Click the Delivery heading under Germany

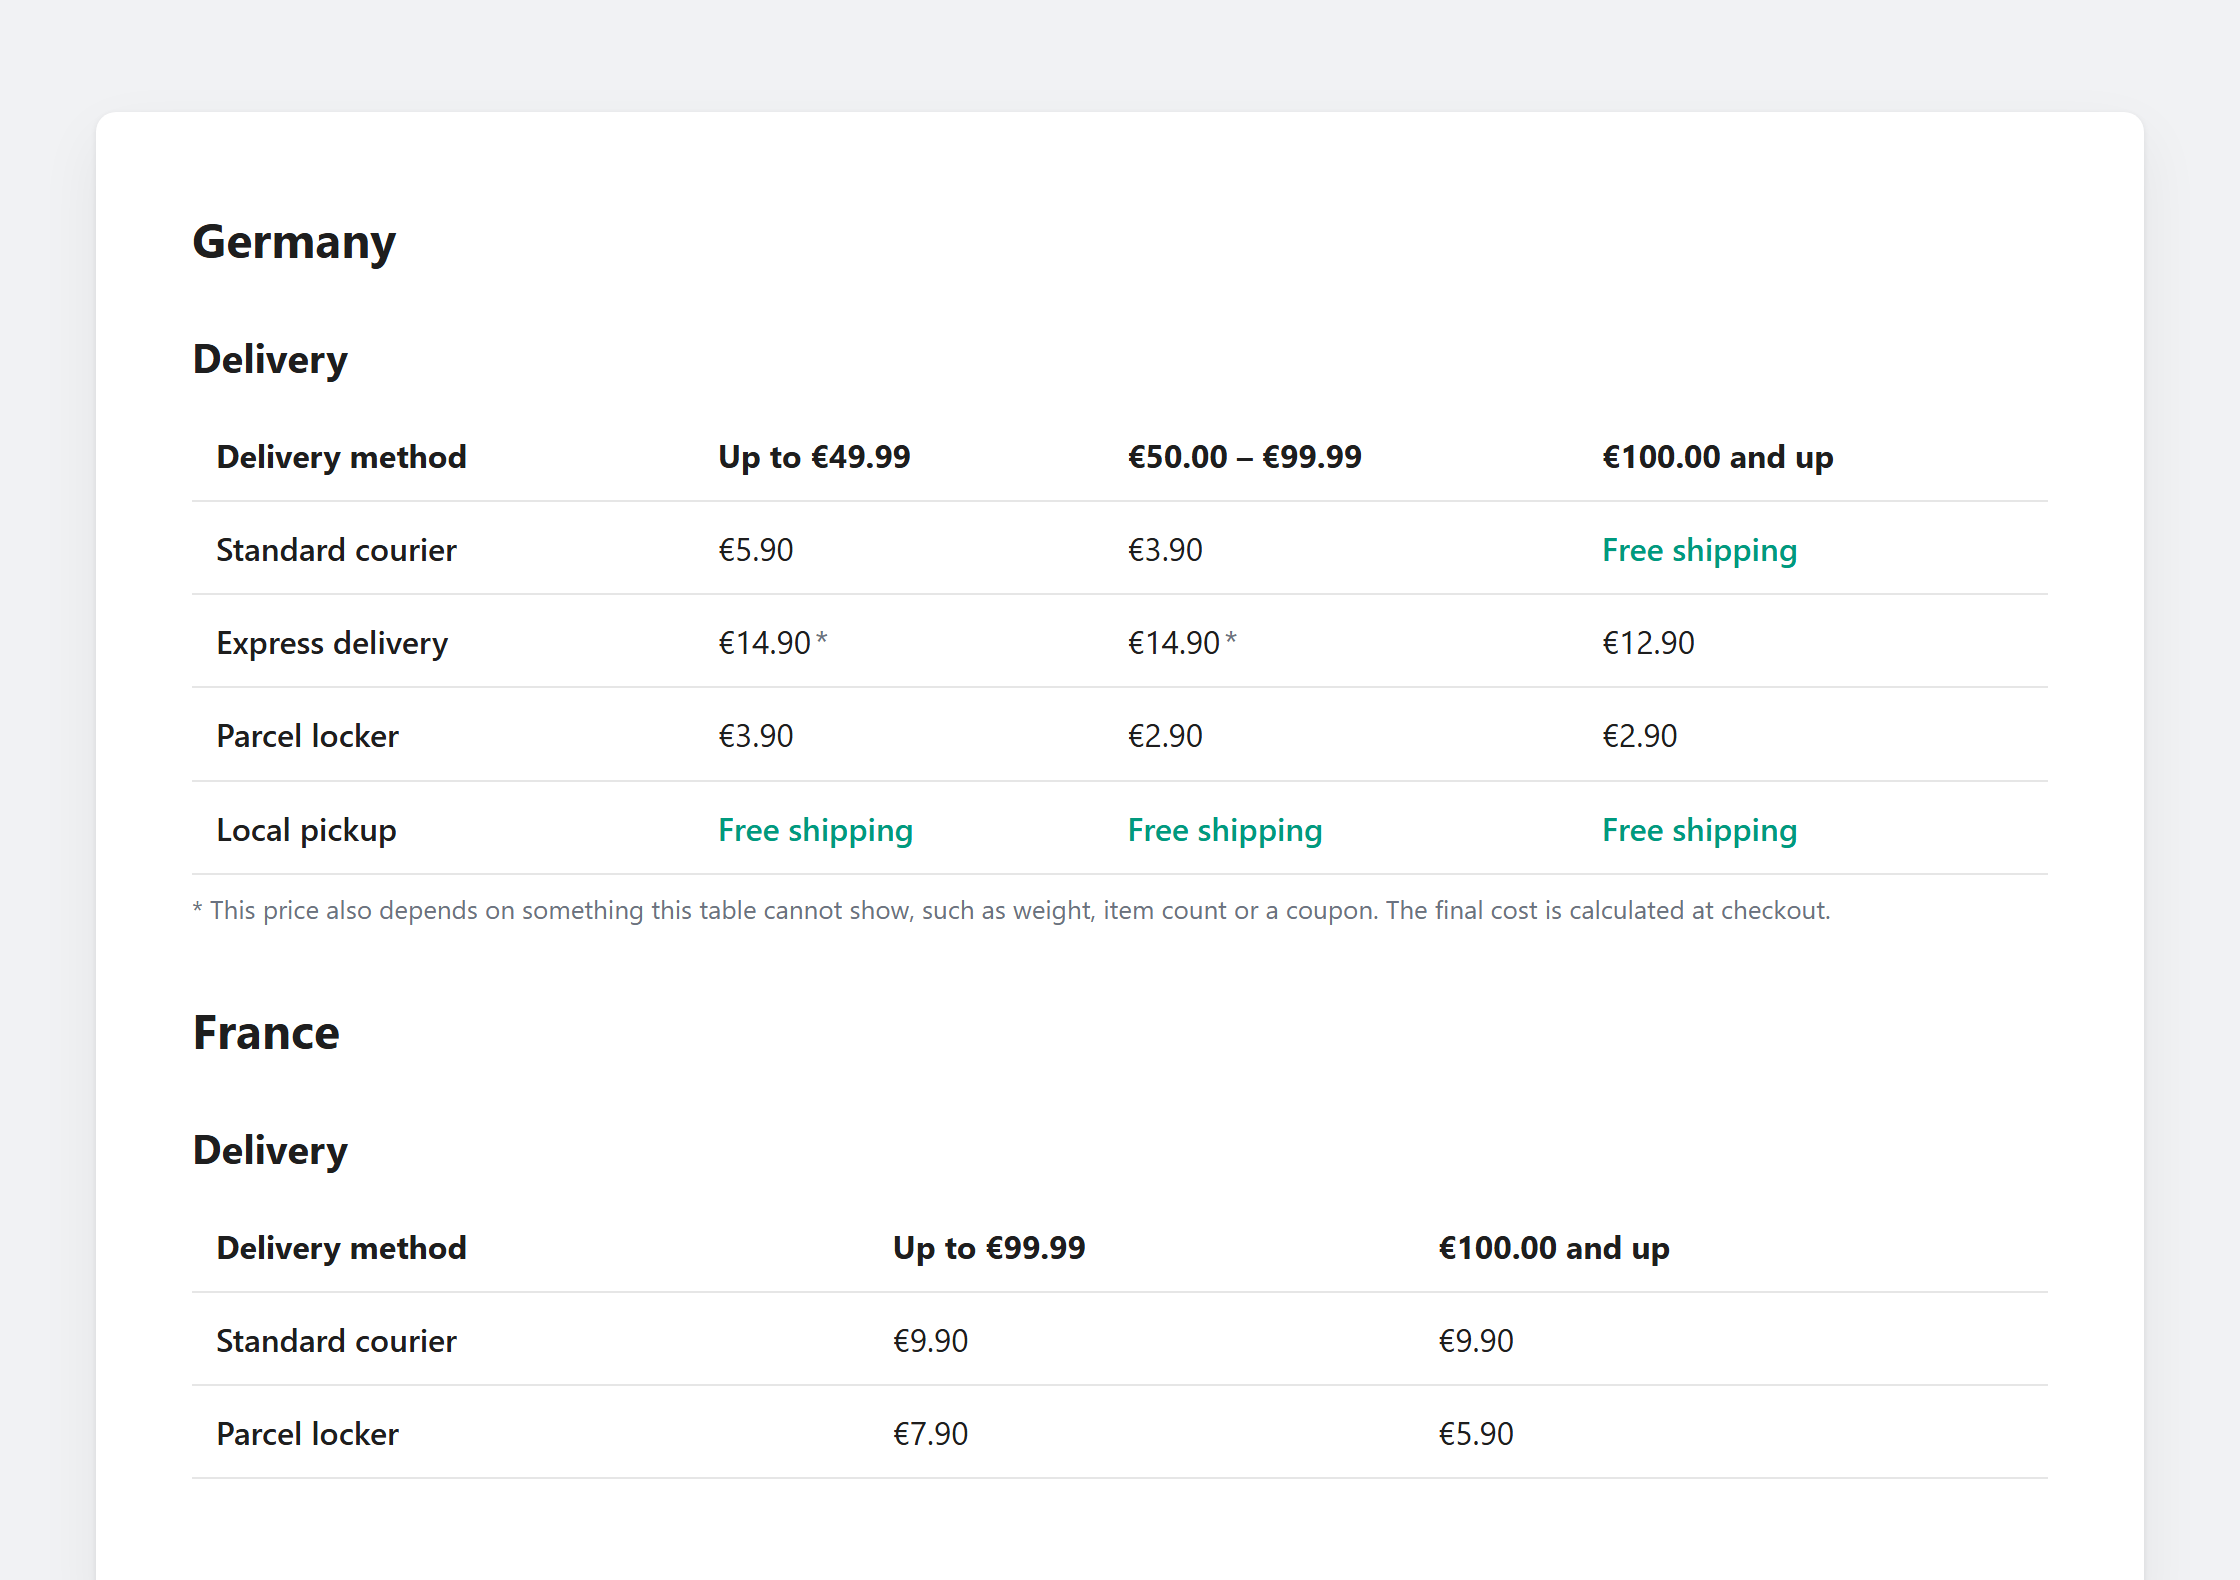tap(270, 360)
